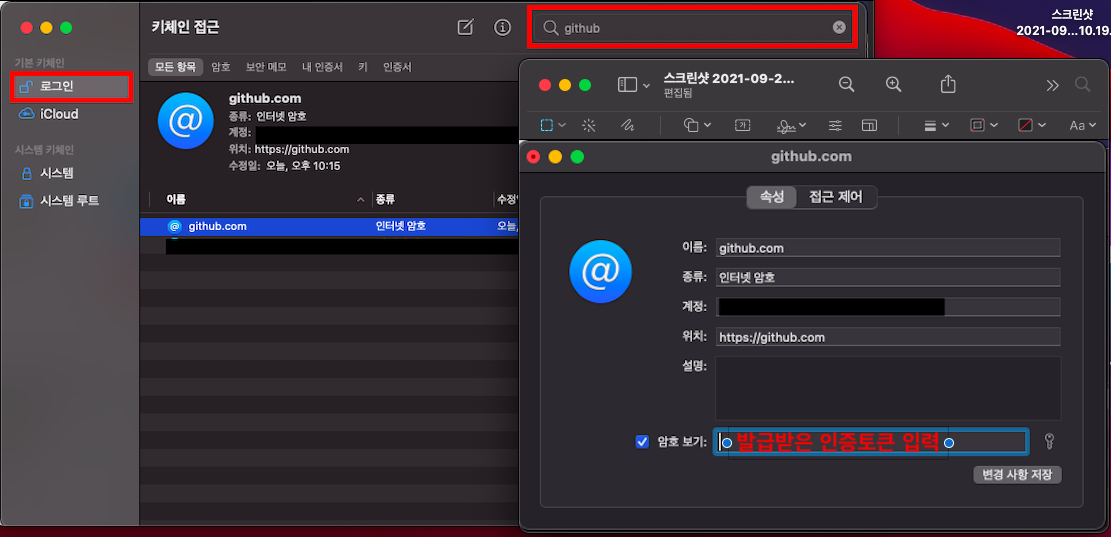Switch to the 암호 category tab
This screenshot has width=1111, height=537.
[221, 67]
